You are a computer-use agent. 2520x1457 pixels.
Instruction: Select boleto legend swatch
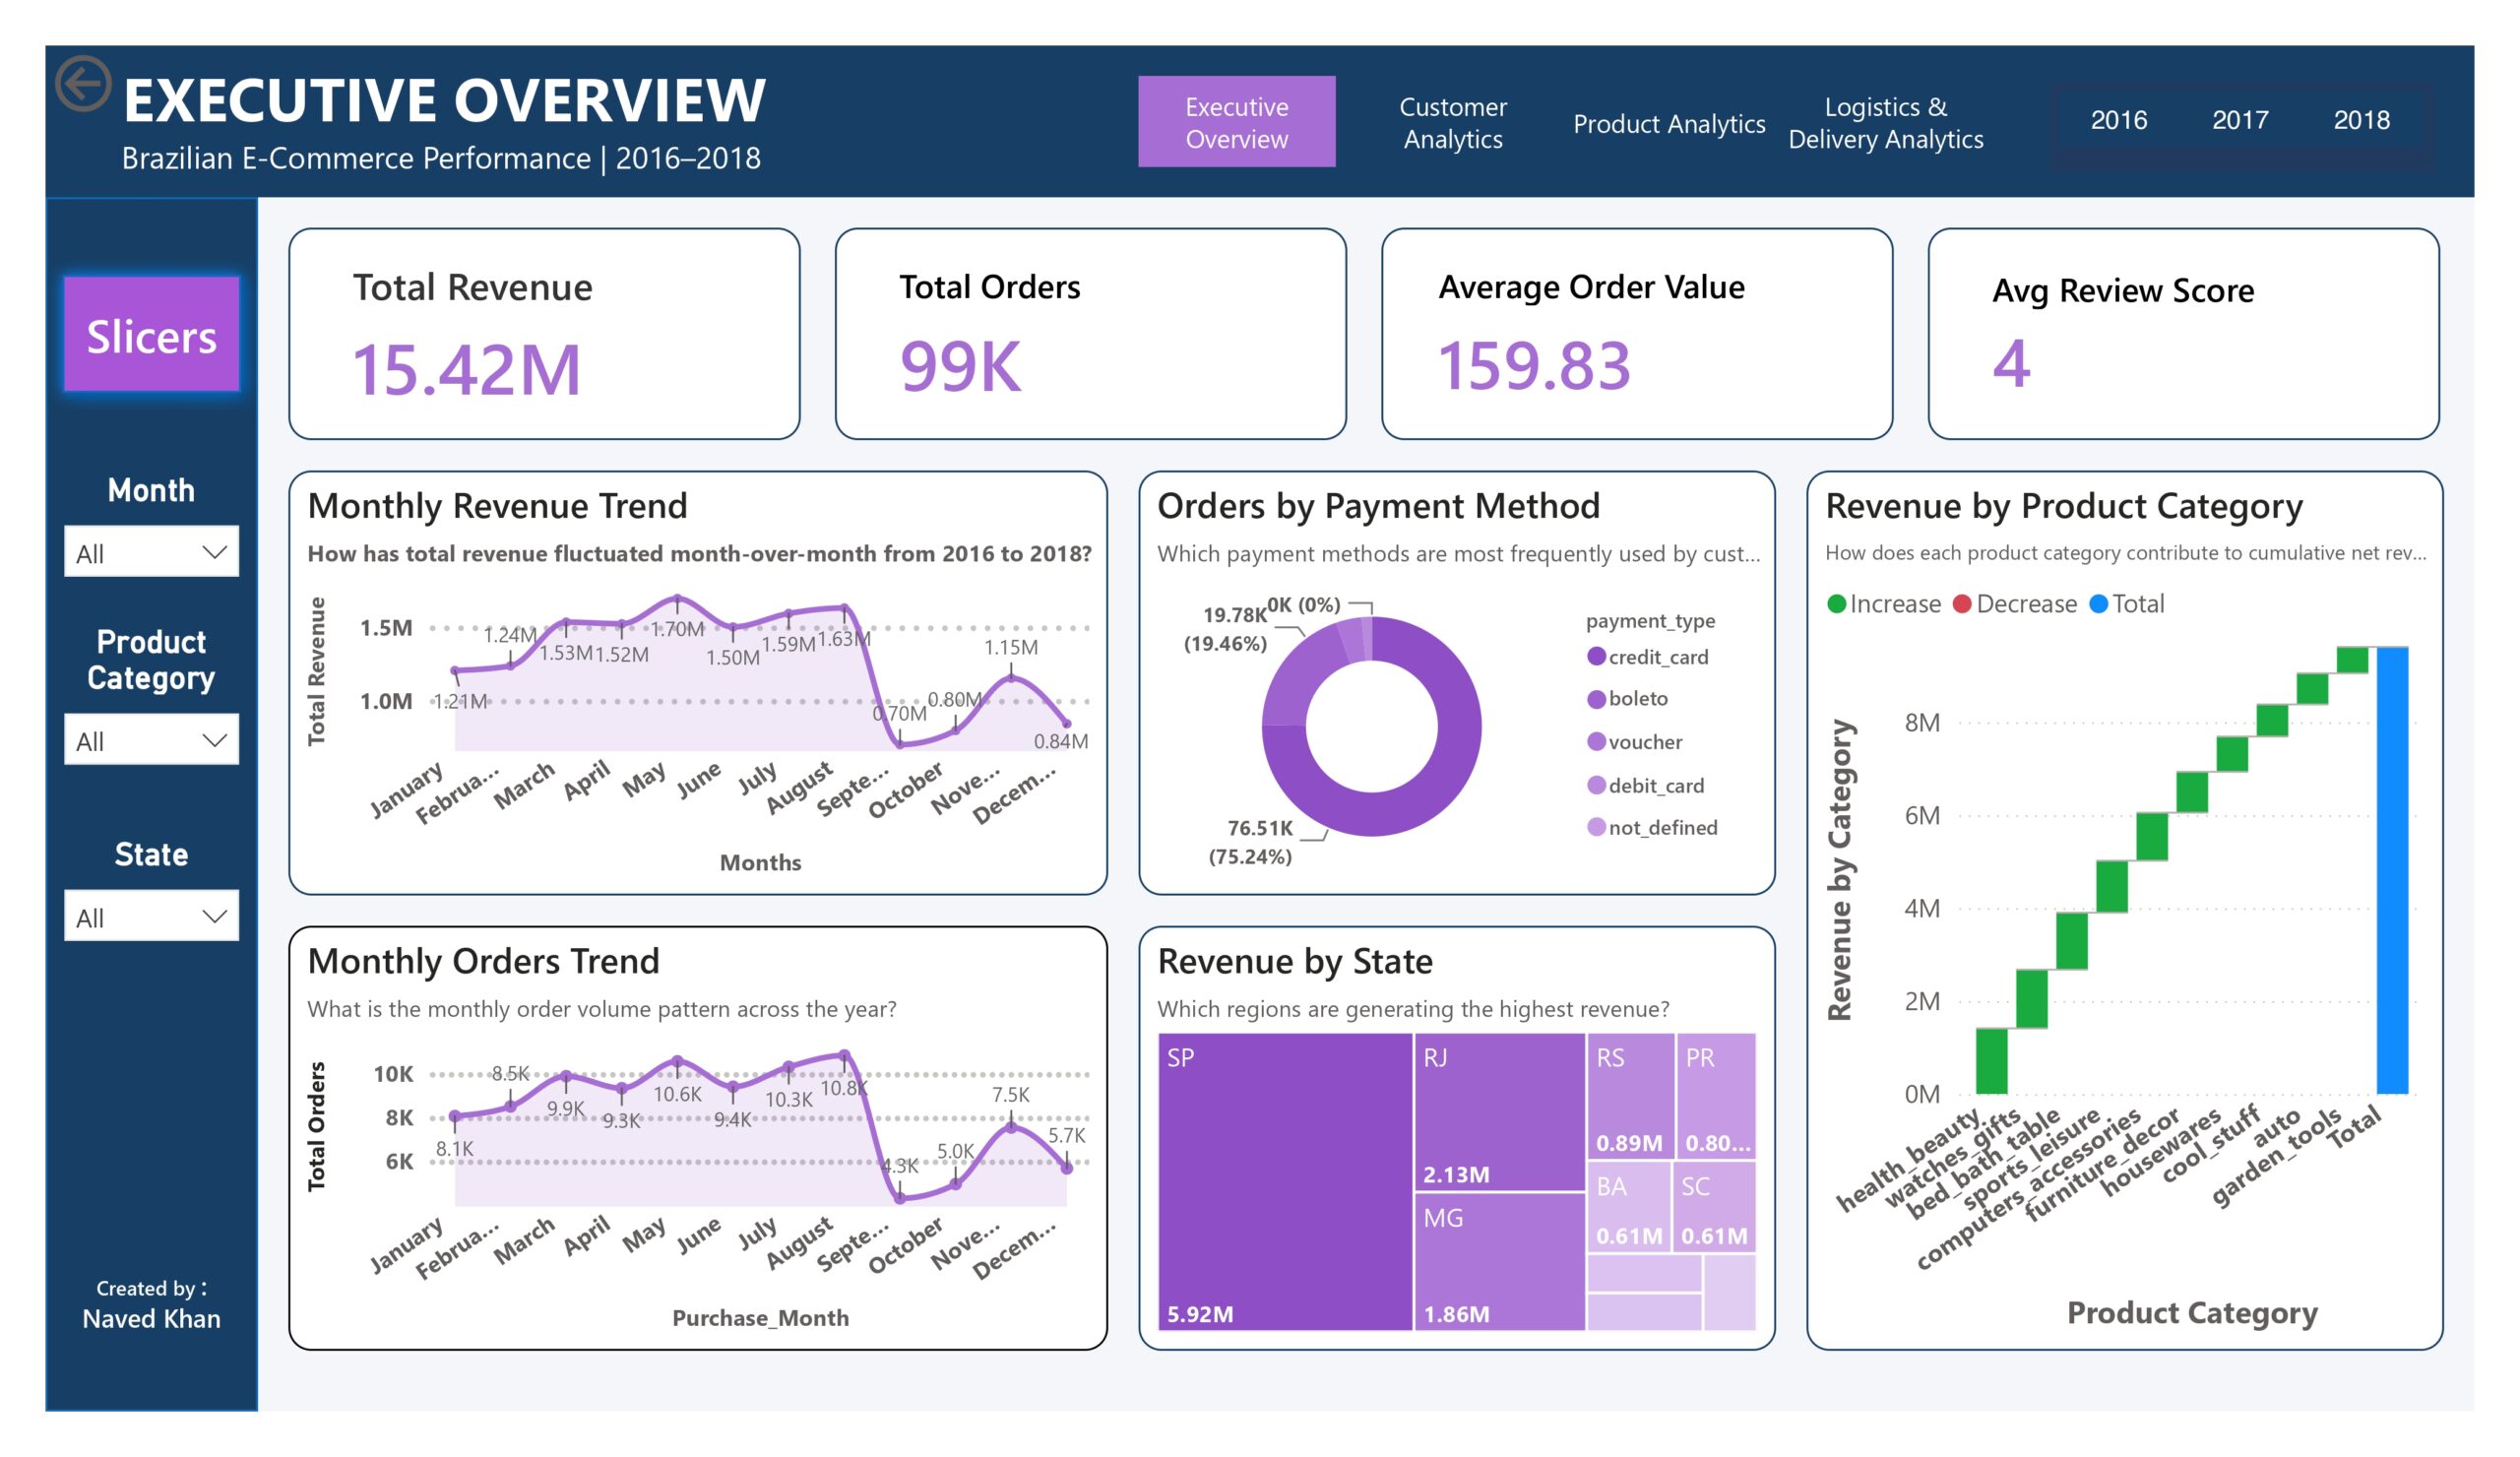pos(1596,699)
